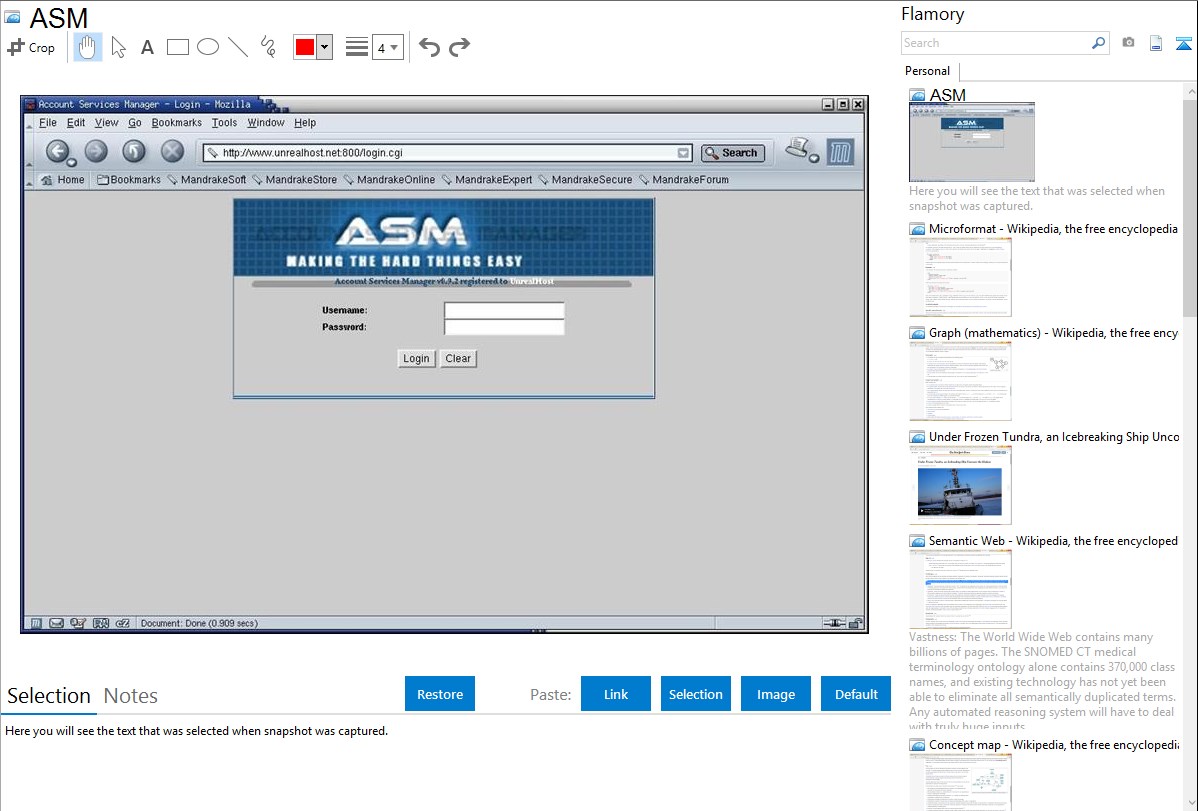Image resolution: width=1198 pixels, height=811 pixels.
Task: Select the arrow pointer tool
Action: [x=118, y=47]
